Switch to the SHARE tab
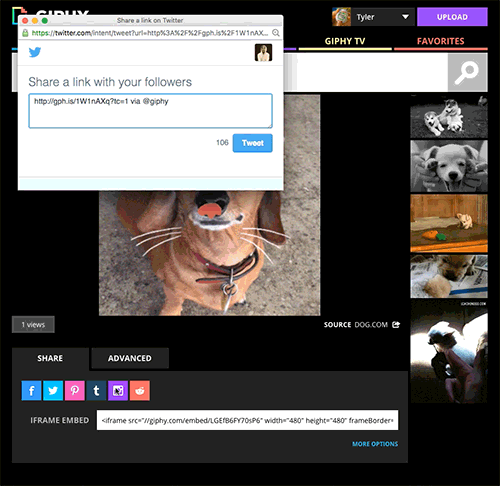The height and width of the screenshot is (486, 500). point(50,358)
